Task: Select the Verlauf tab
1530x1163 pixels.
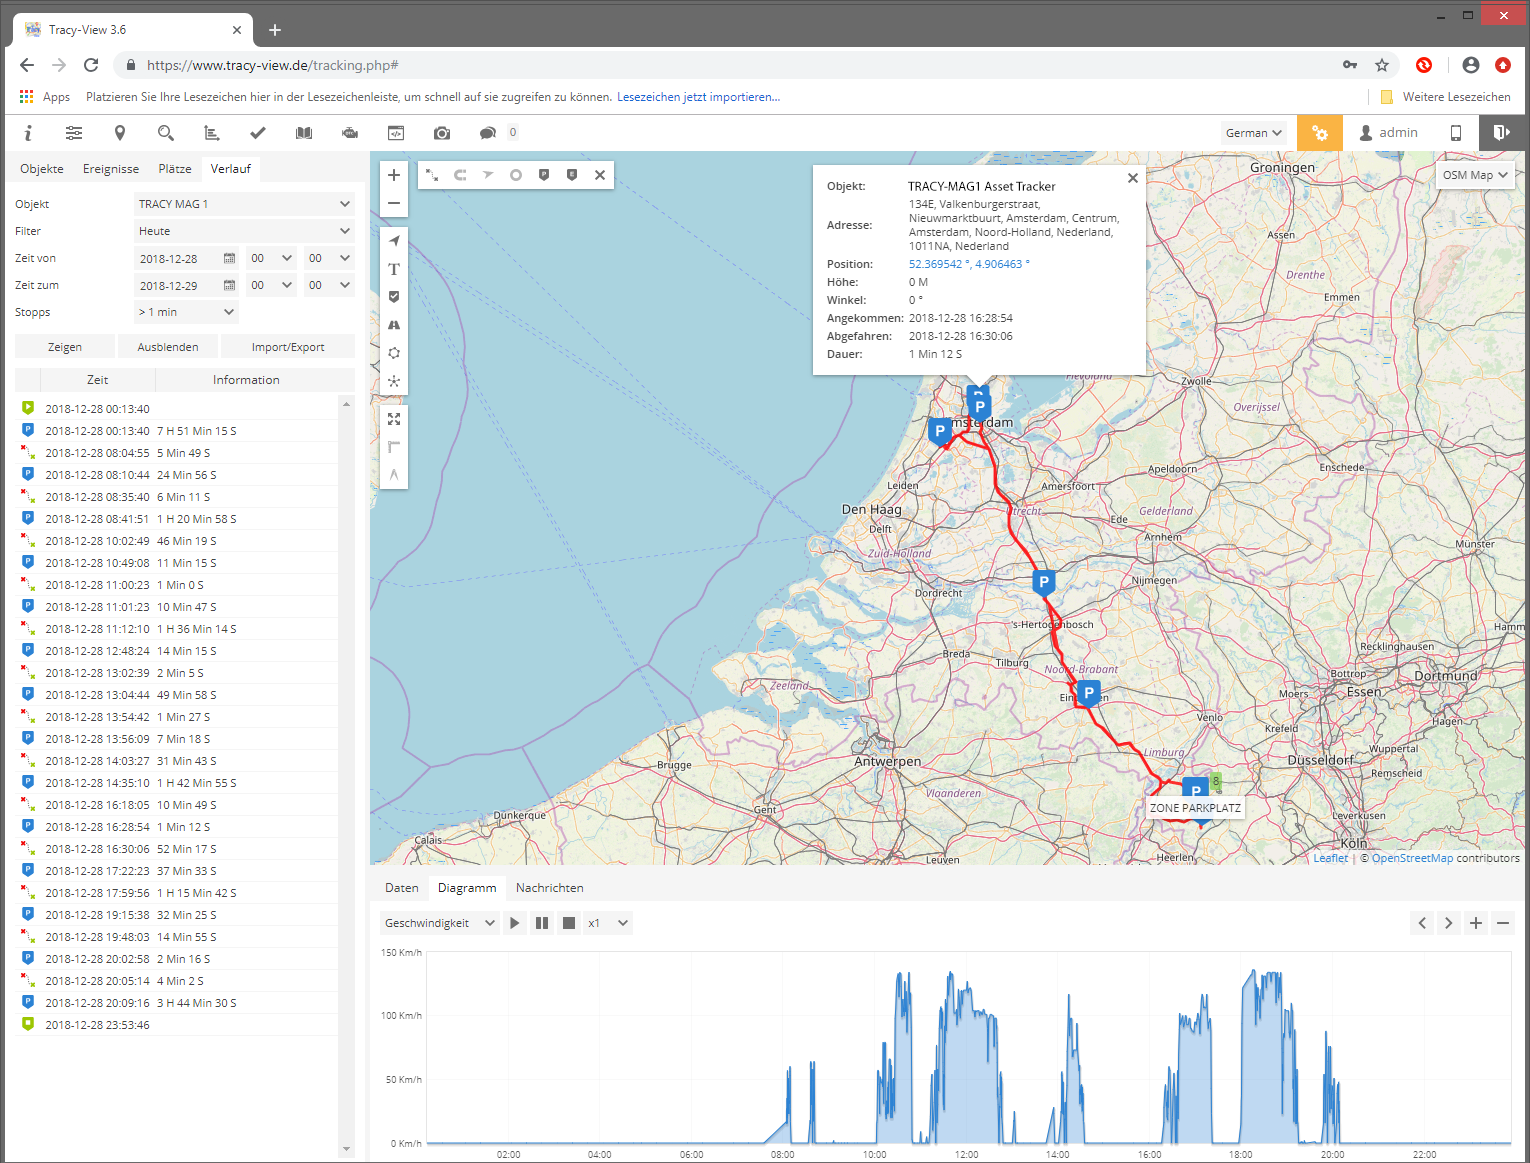Action: coord(231,169)
